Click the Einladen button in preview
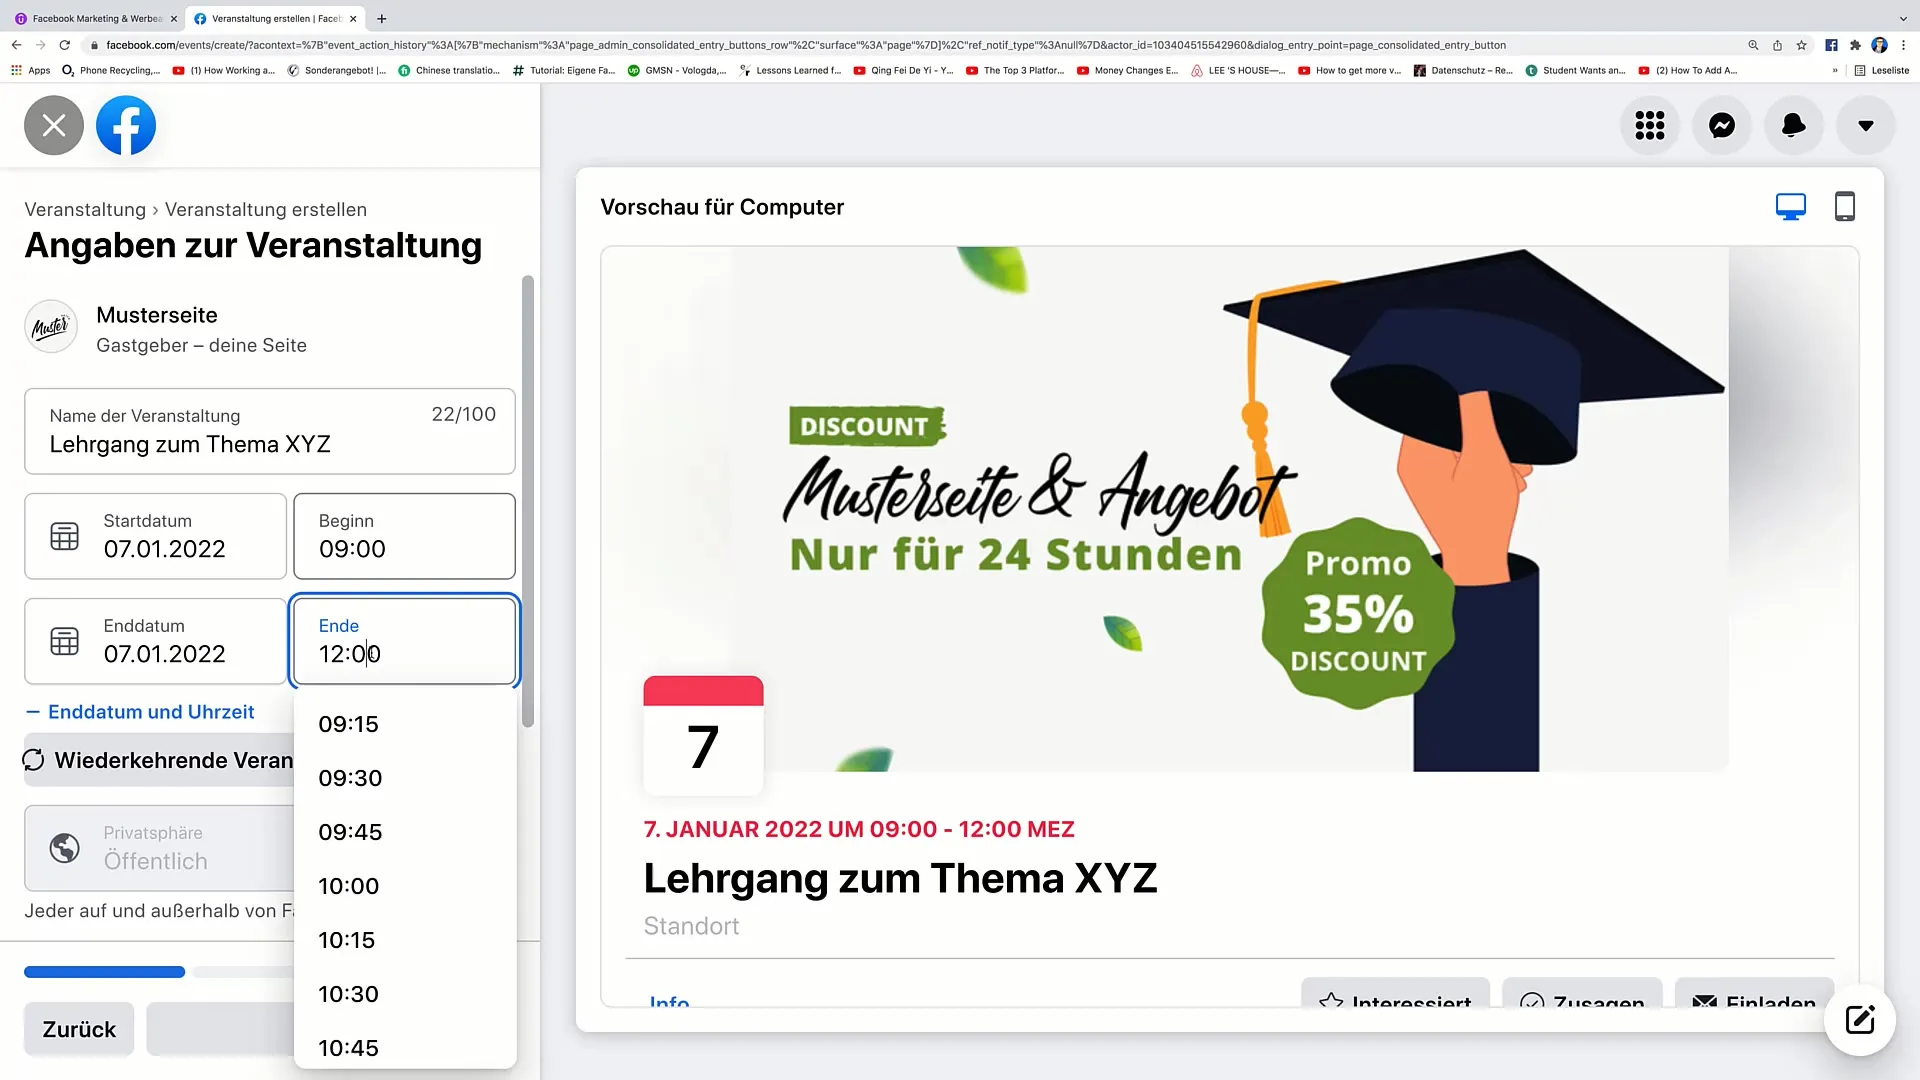The image size is (1920, 1080). pos(1754,995)
